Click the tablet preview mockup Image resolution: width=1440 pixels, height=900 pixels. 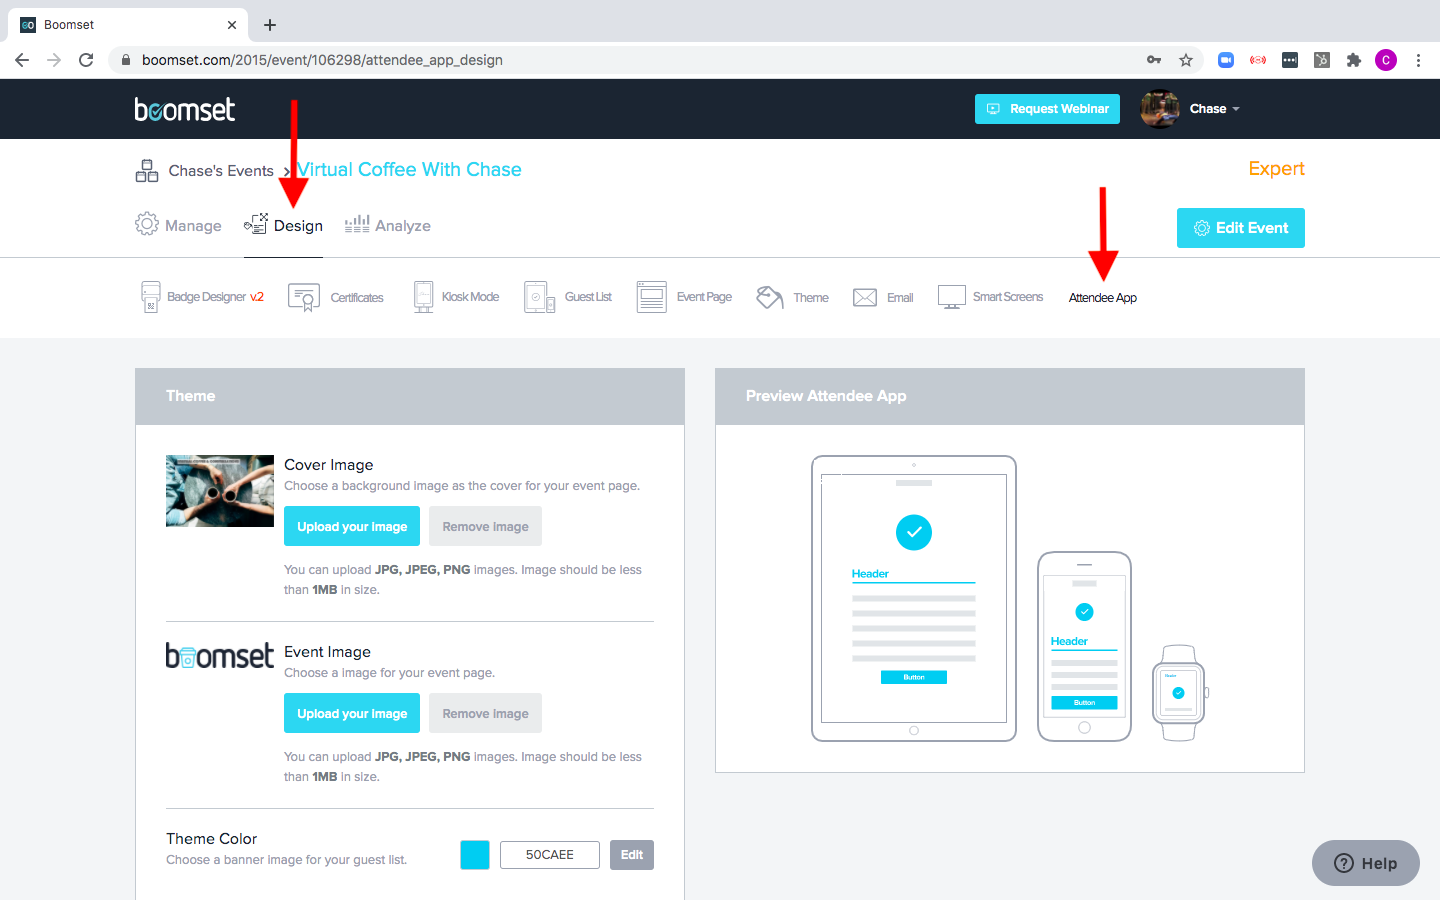(x=914, y=599)
